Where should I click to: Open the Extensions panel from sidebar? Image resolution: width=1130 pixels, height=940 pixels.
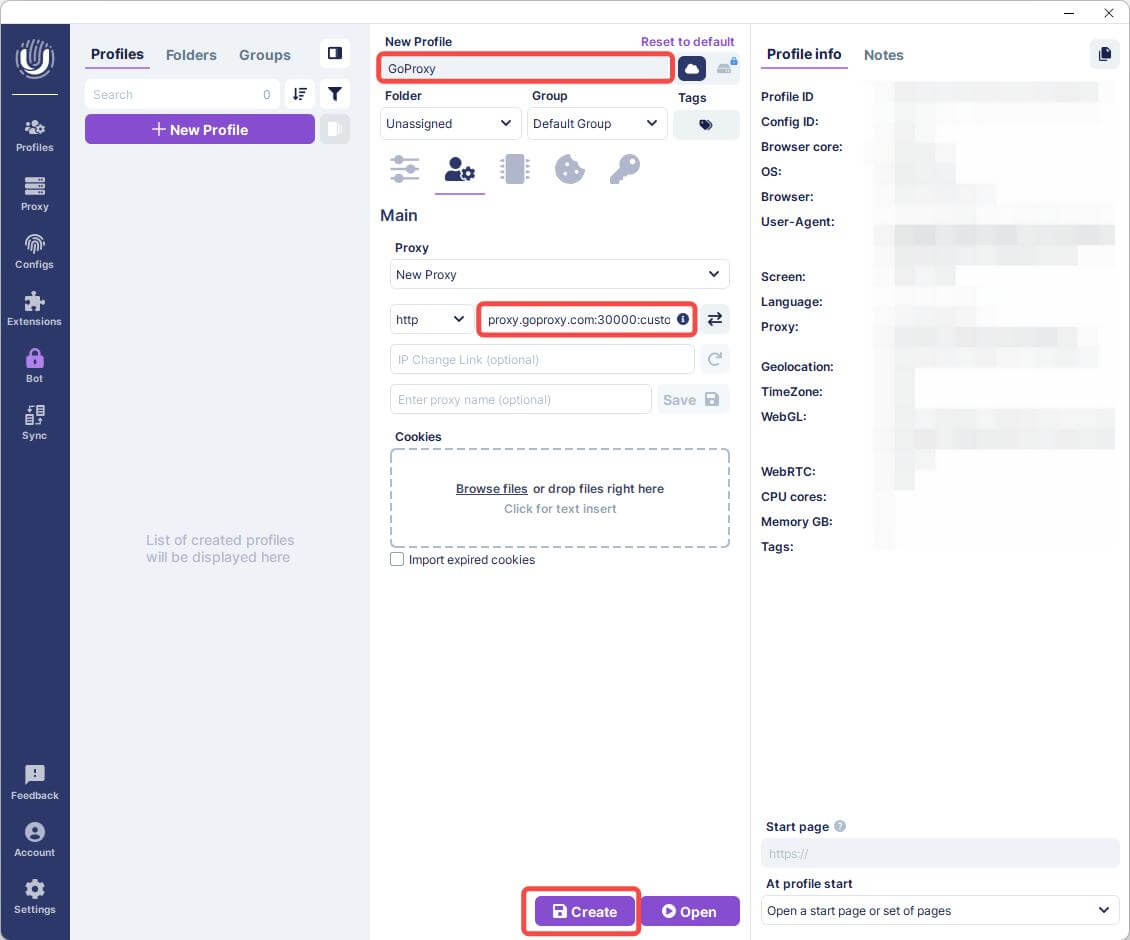34,307
